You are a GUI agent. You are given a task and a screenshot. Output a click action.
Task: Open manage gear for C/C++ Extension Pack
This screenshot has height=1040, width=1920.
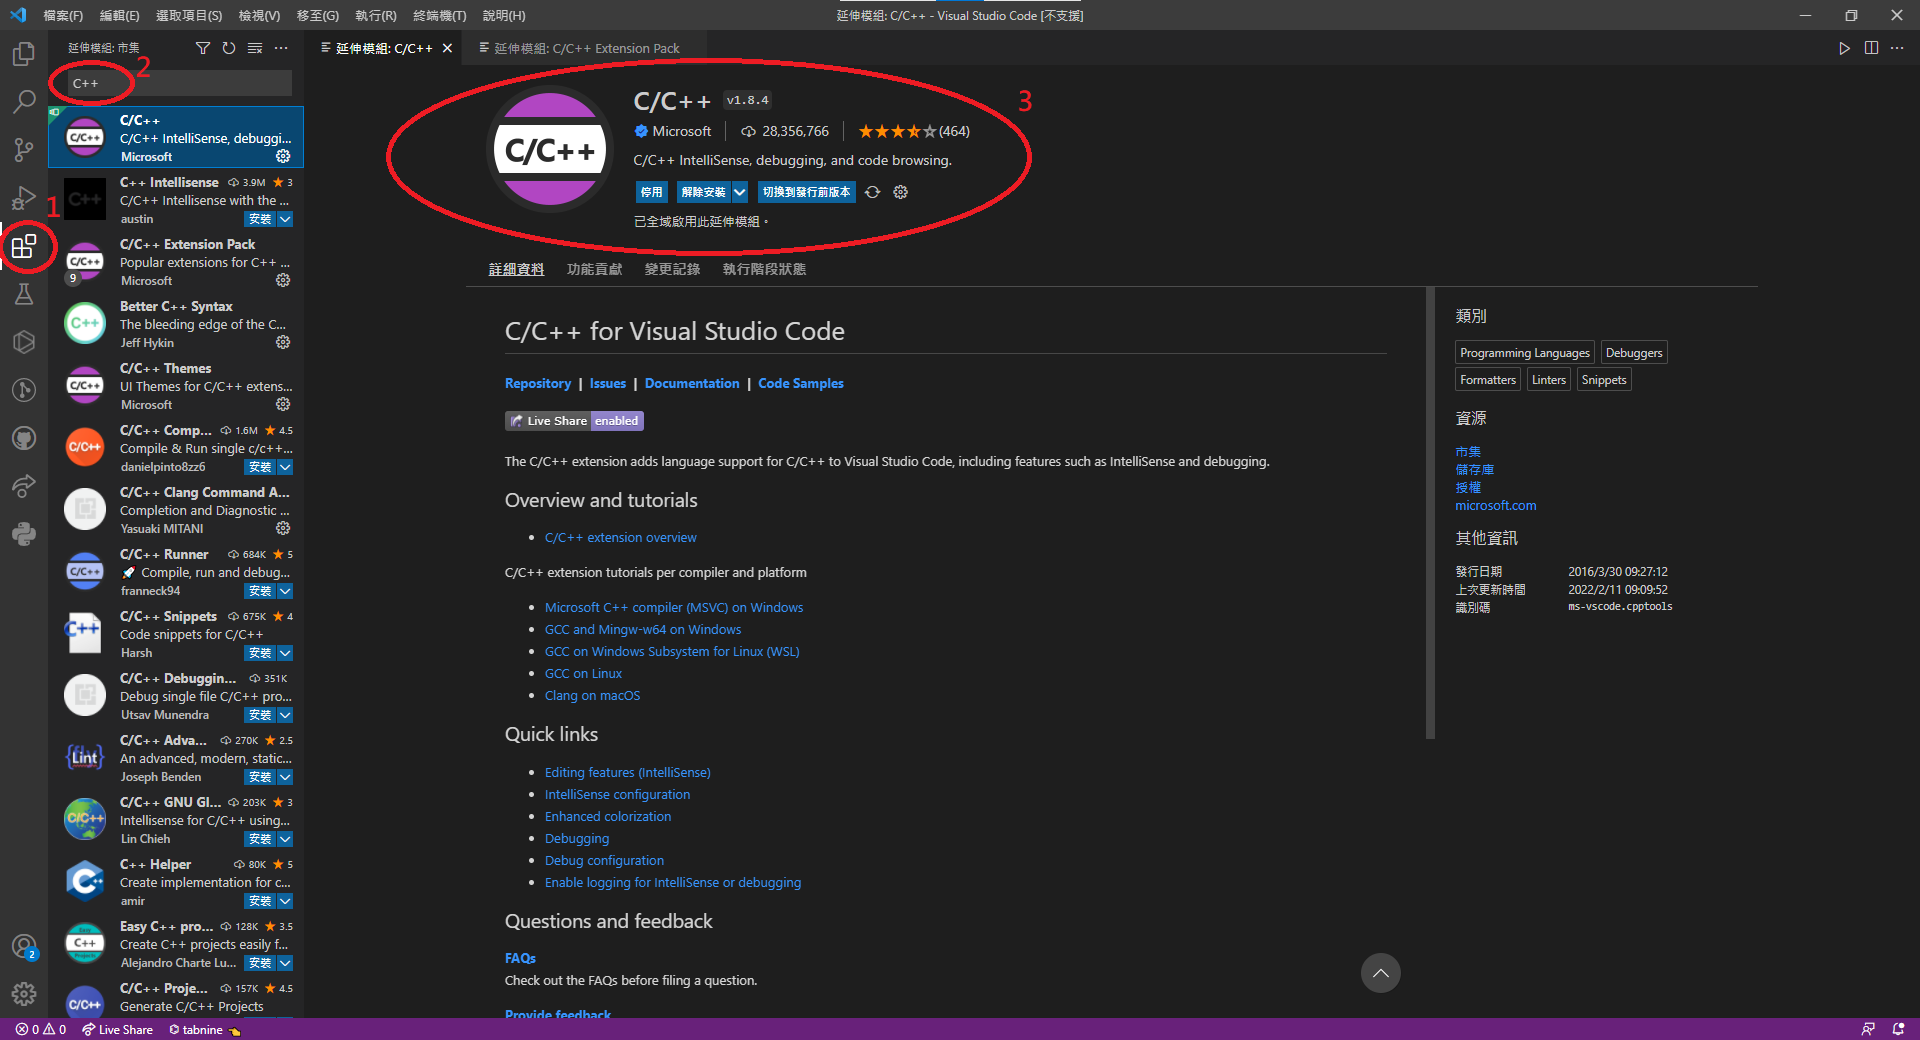coord(283,280)
